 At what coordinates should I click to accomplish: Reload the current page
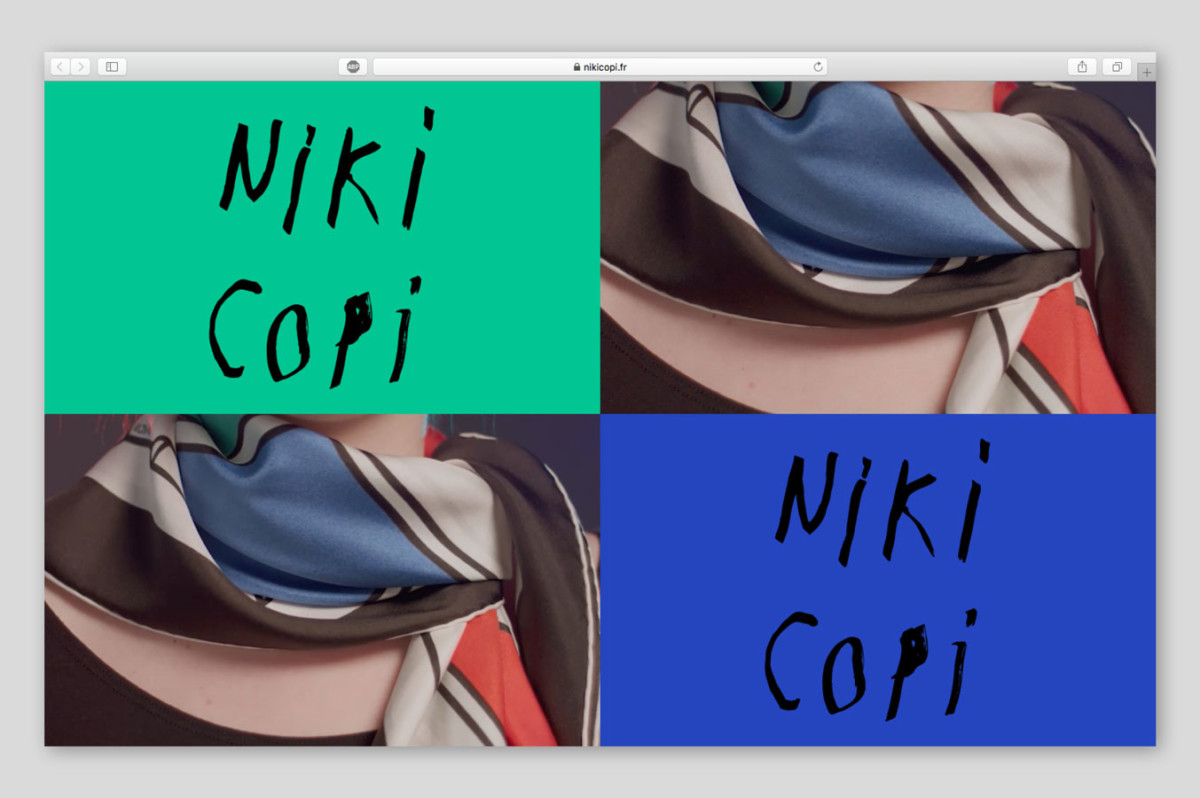click(818, 67)
